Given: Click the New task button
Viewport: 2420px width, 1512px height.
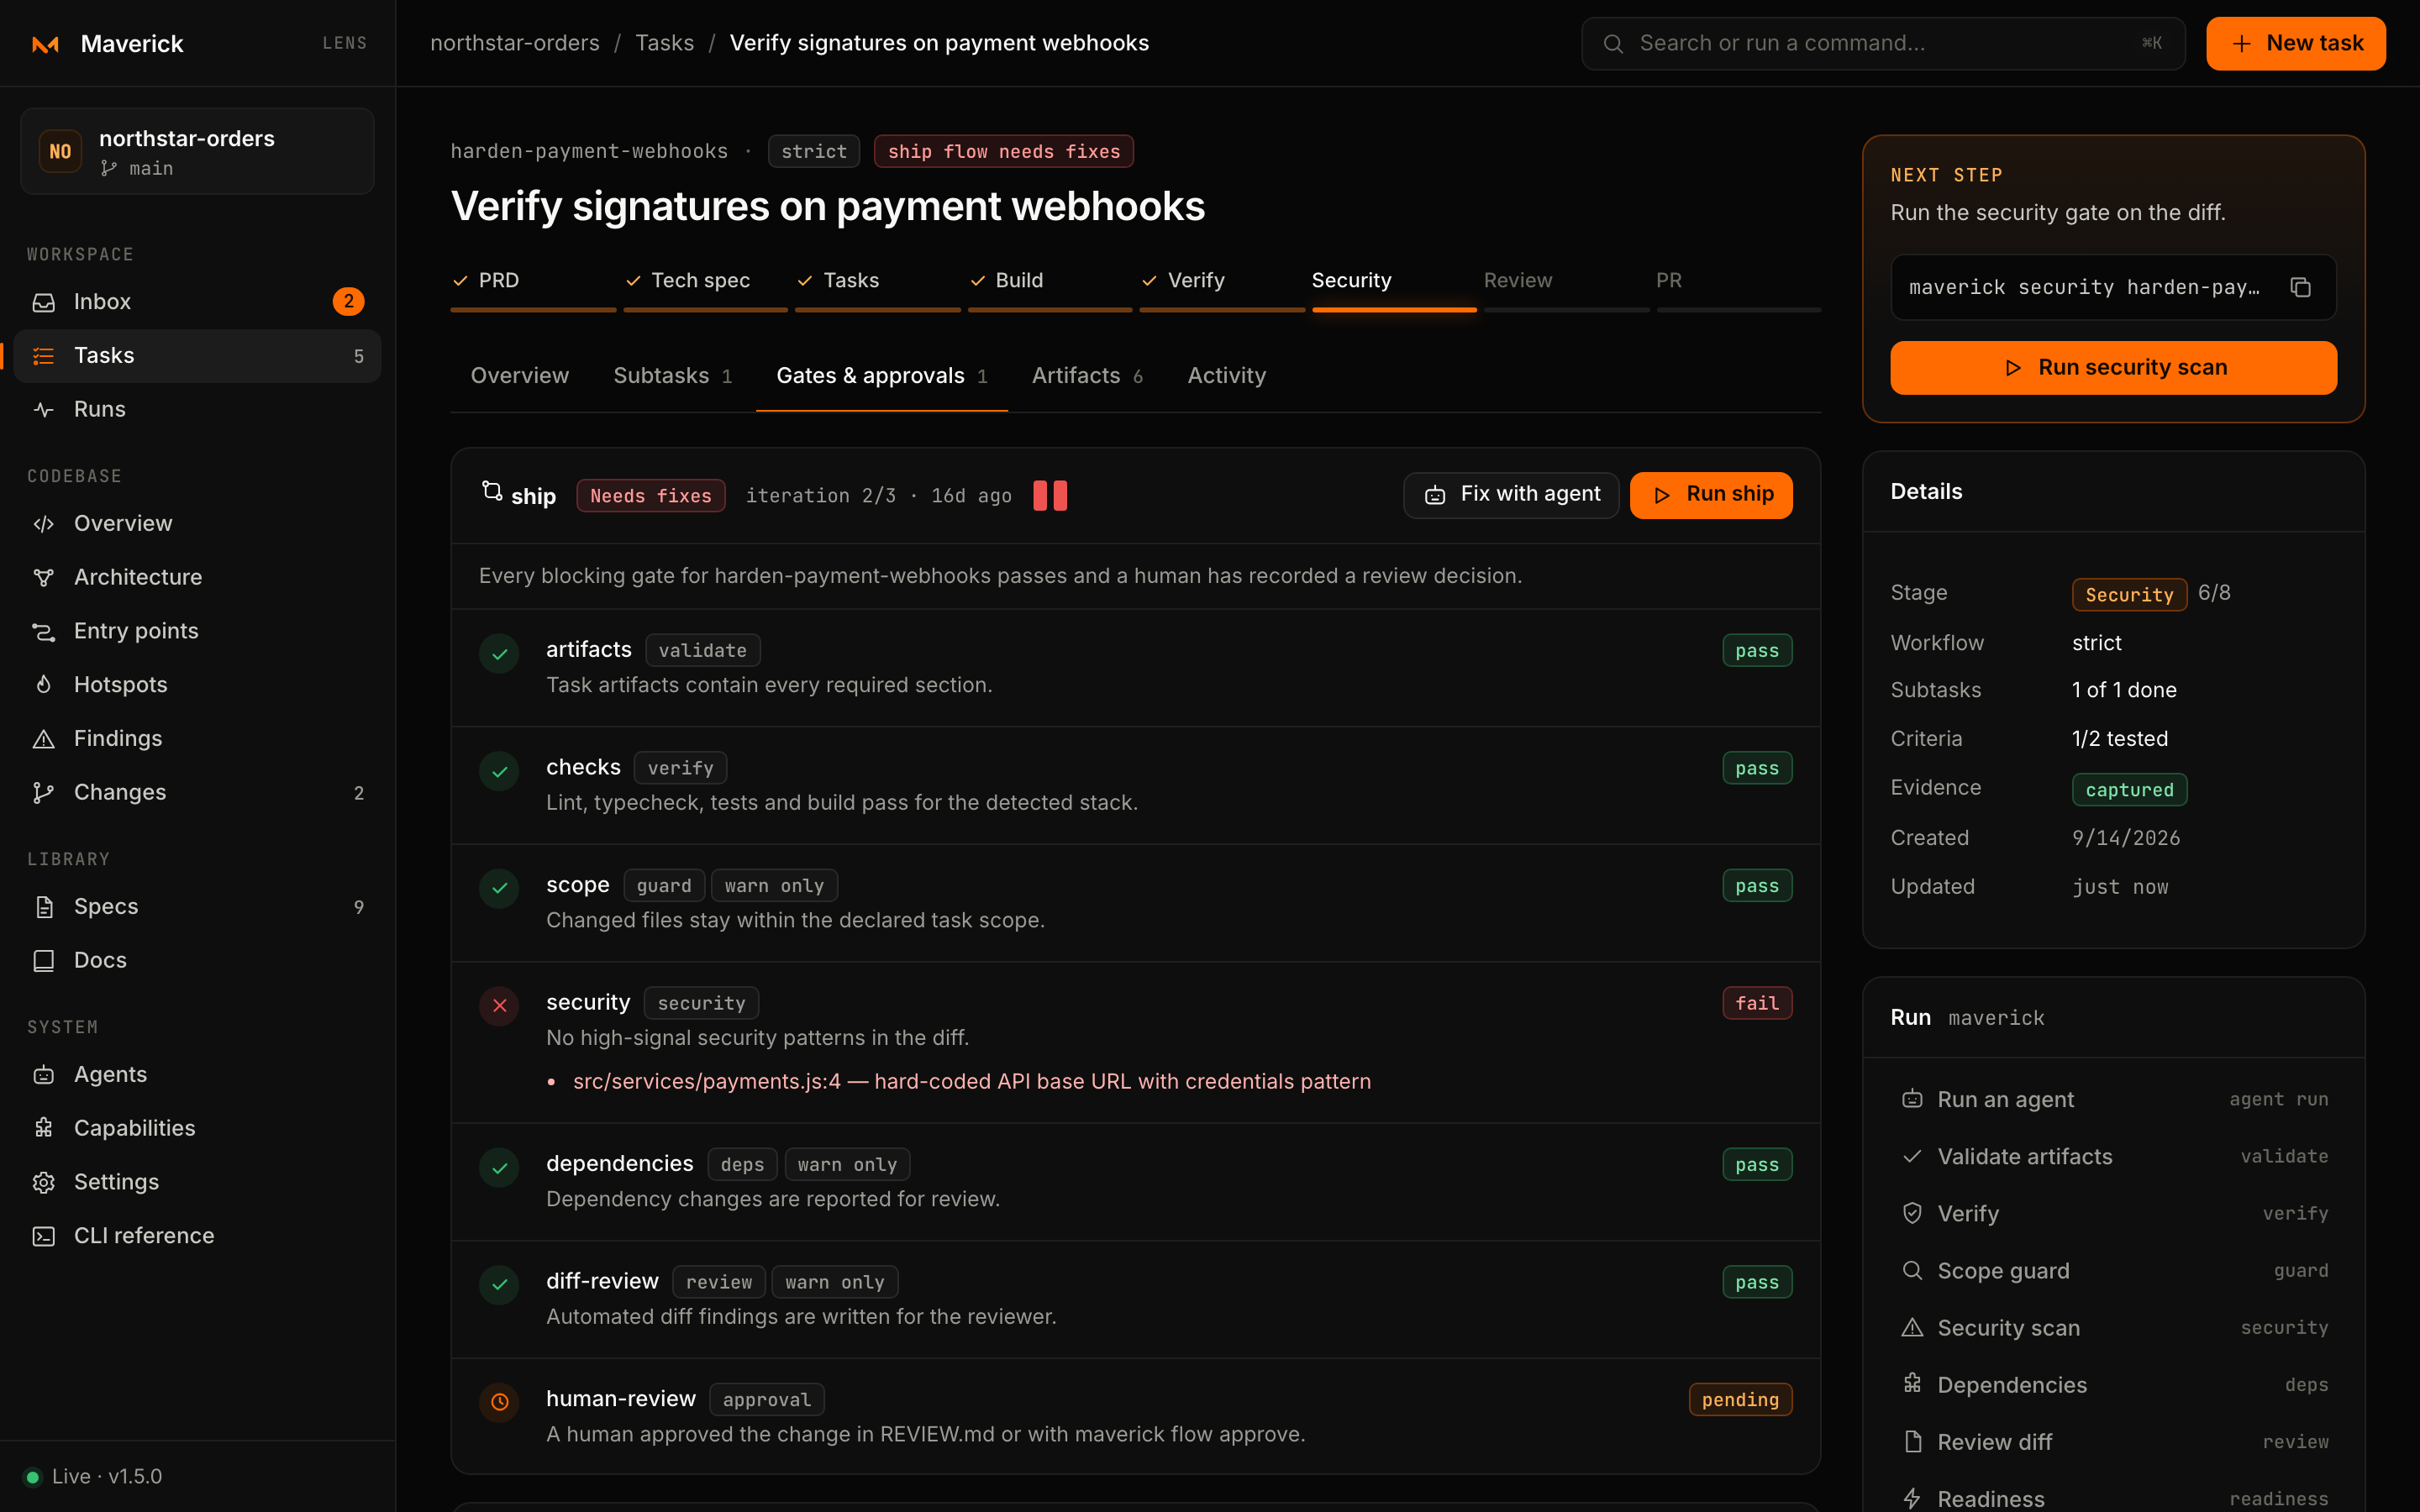Looking at the screenshot, I should pyautogui.click(x=2295, y=44).
